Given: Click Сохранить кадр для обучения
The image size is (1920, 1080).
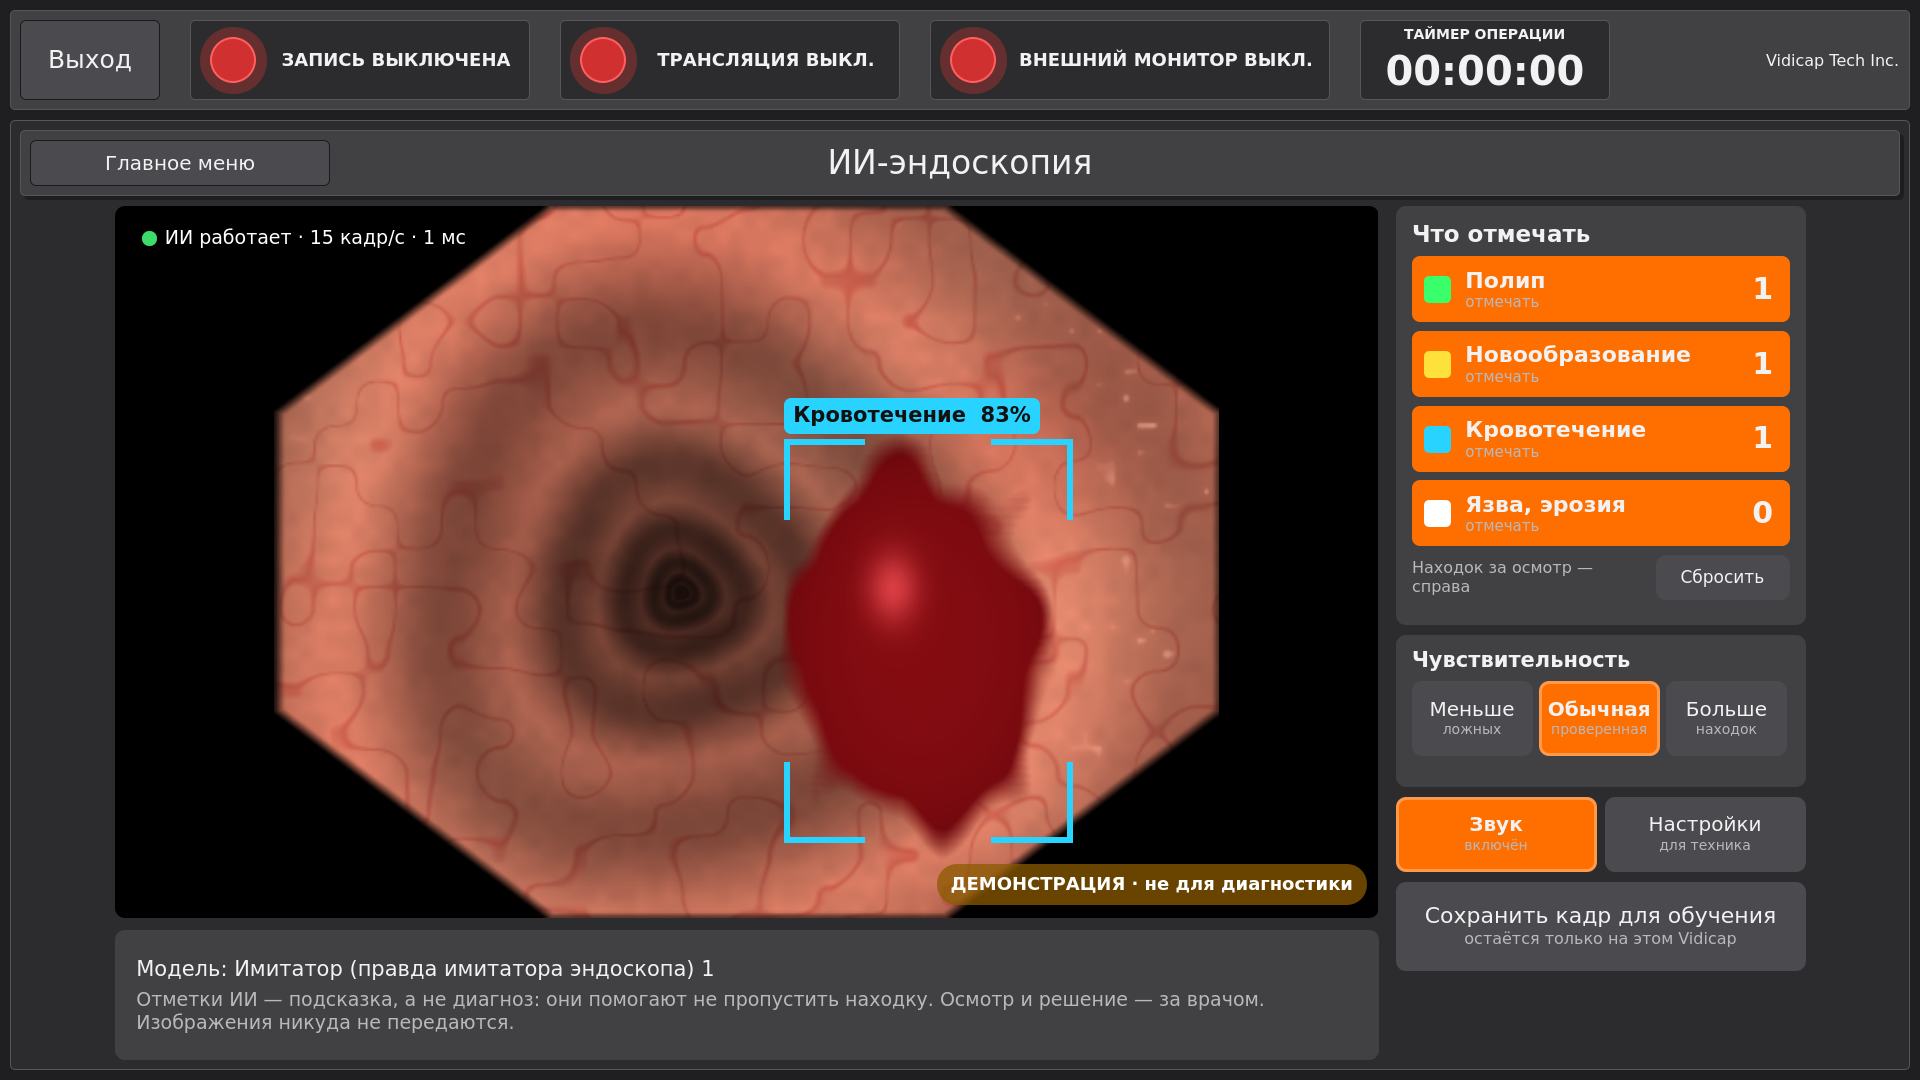Looking at the screenshot, I should [x=1600, y=926].
